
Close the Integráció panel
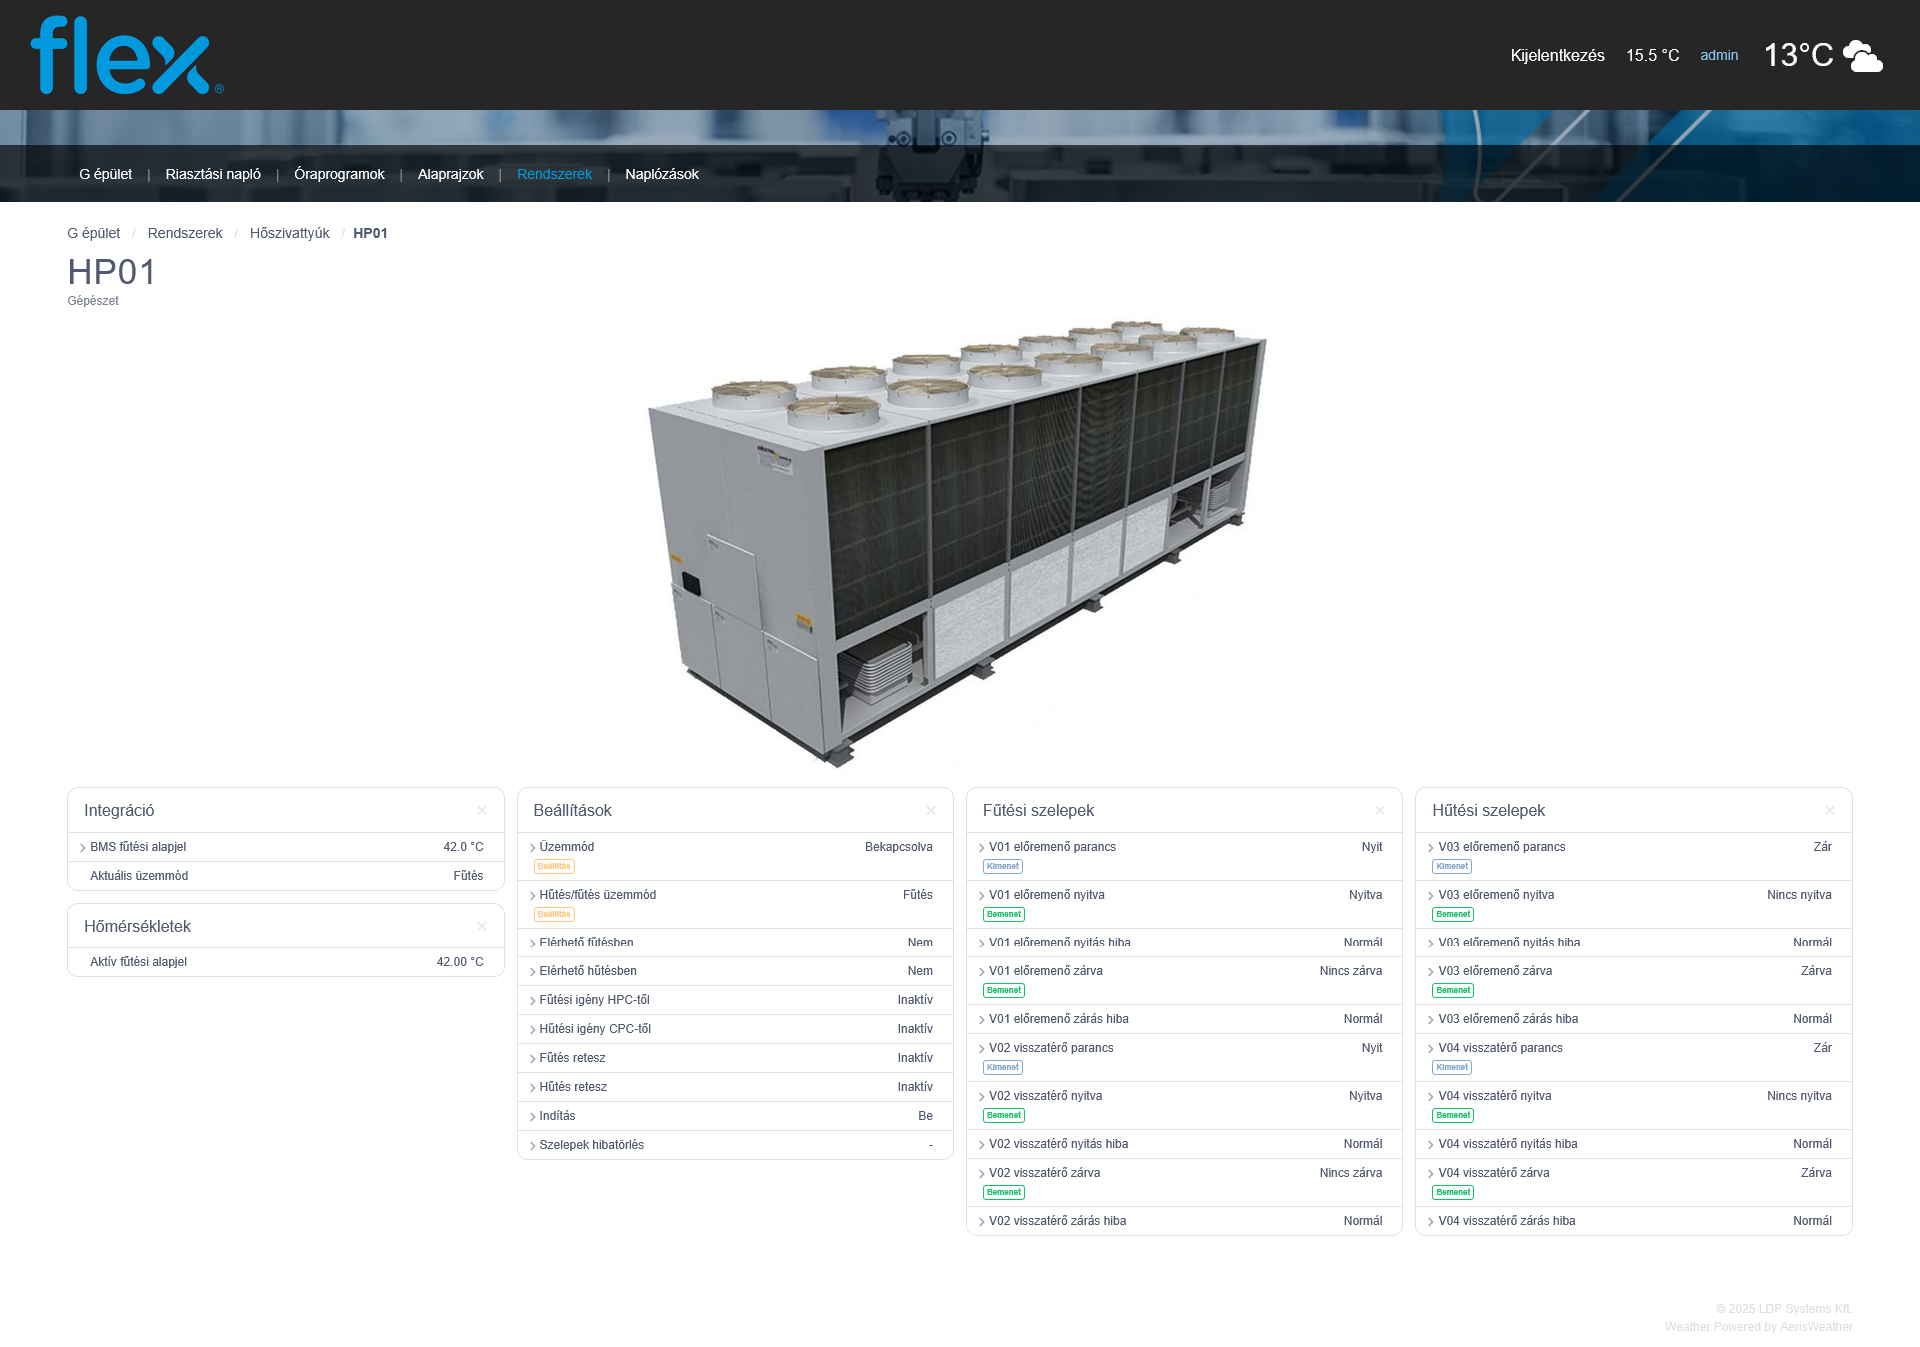tap(482, 811)
